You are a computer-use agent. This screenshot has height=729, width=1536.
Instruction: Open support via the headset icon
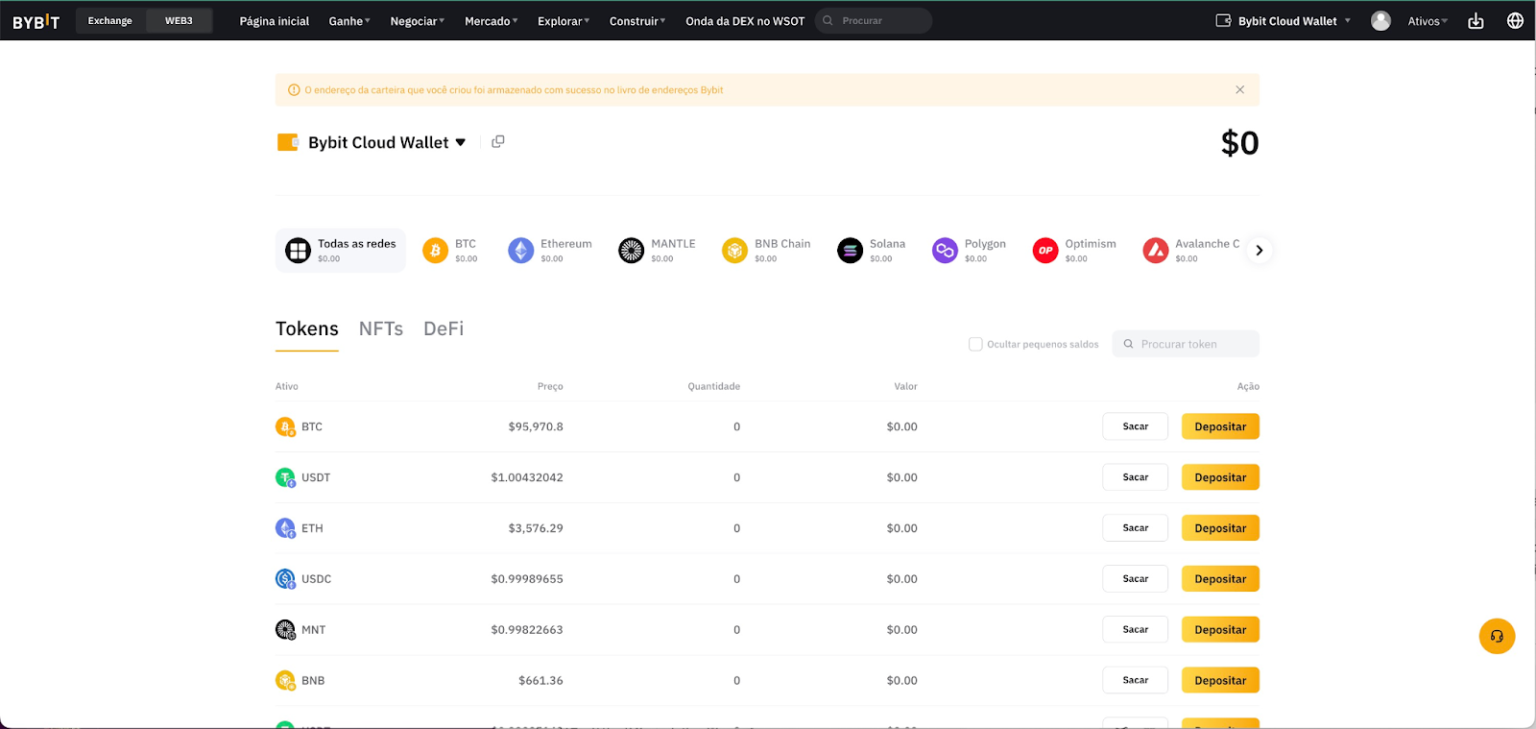pyautogui.click(x=1497, y=636)
